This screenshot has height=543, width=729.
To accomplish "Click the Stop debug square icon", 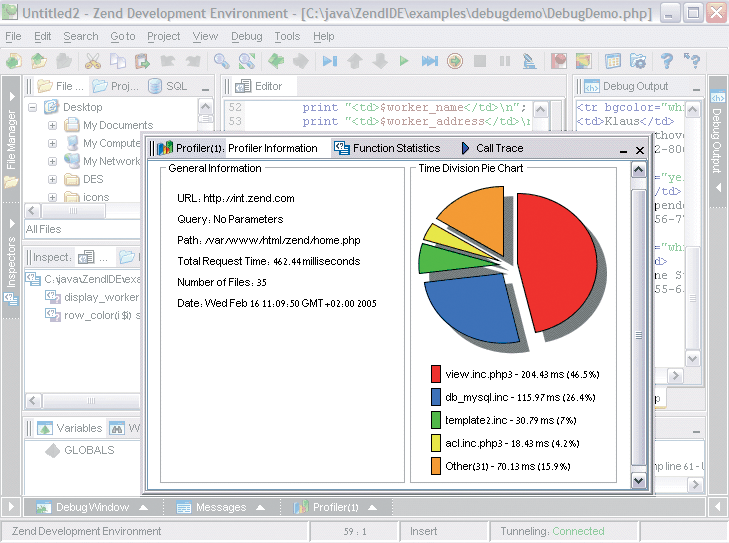I will (x=480, y=61).
